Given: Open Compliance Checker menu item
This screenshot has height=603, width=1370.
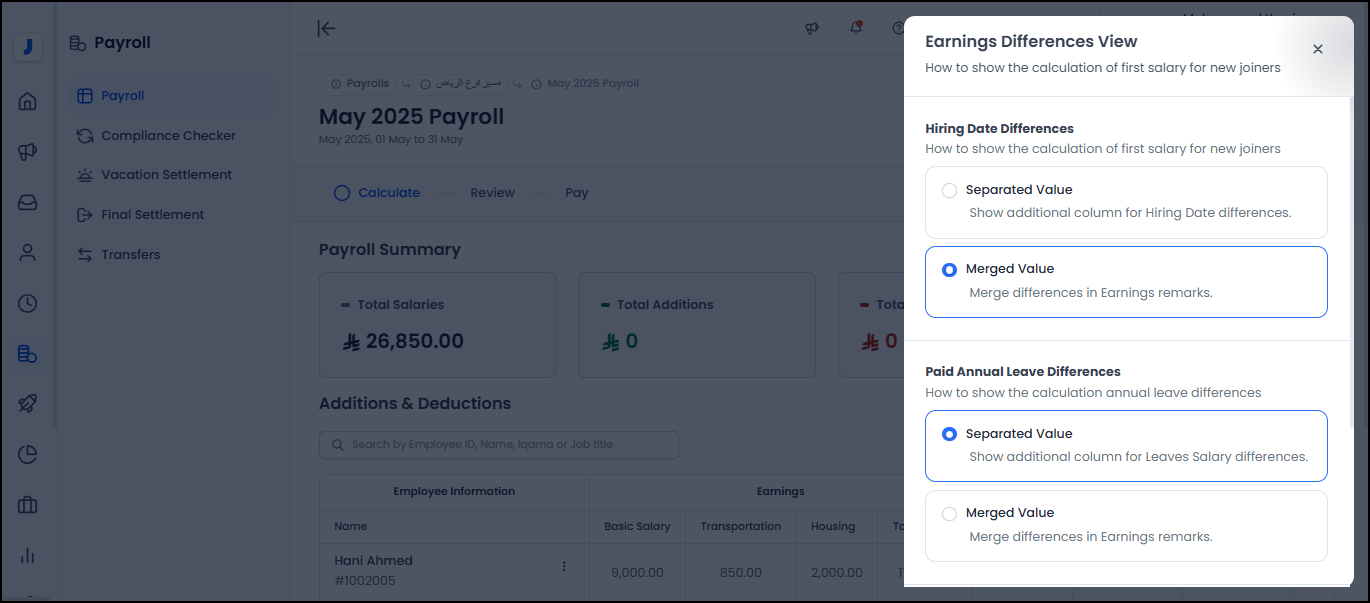Looking at the screenshot, I should click(x=168, y=135).
